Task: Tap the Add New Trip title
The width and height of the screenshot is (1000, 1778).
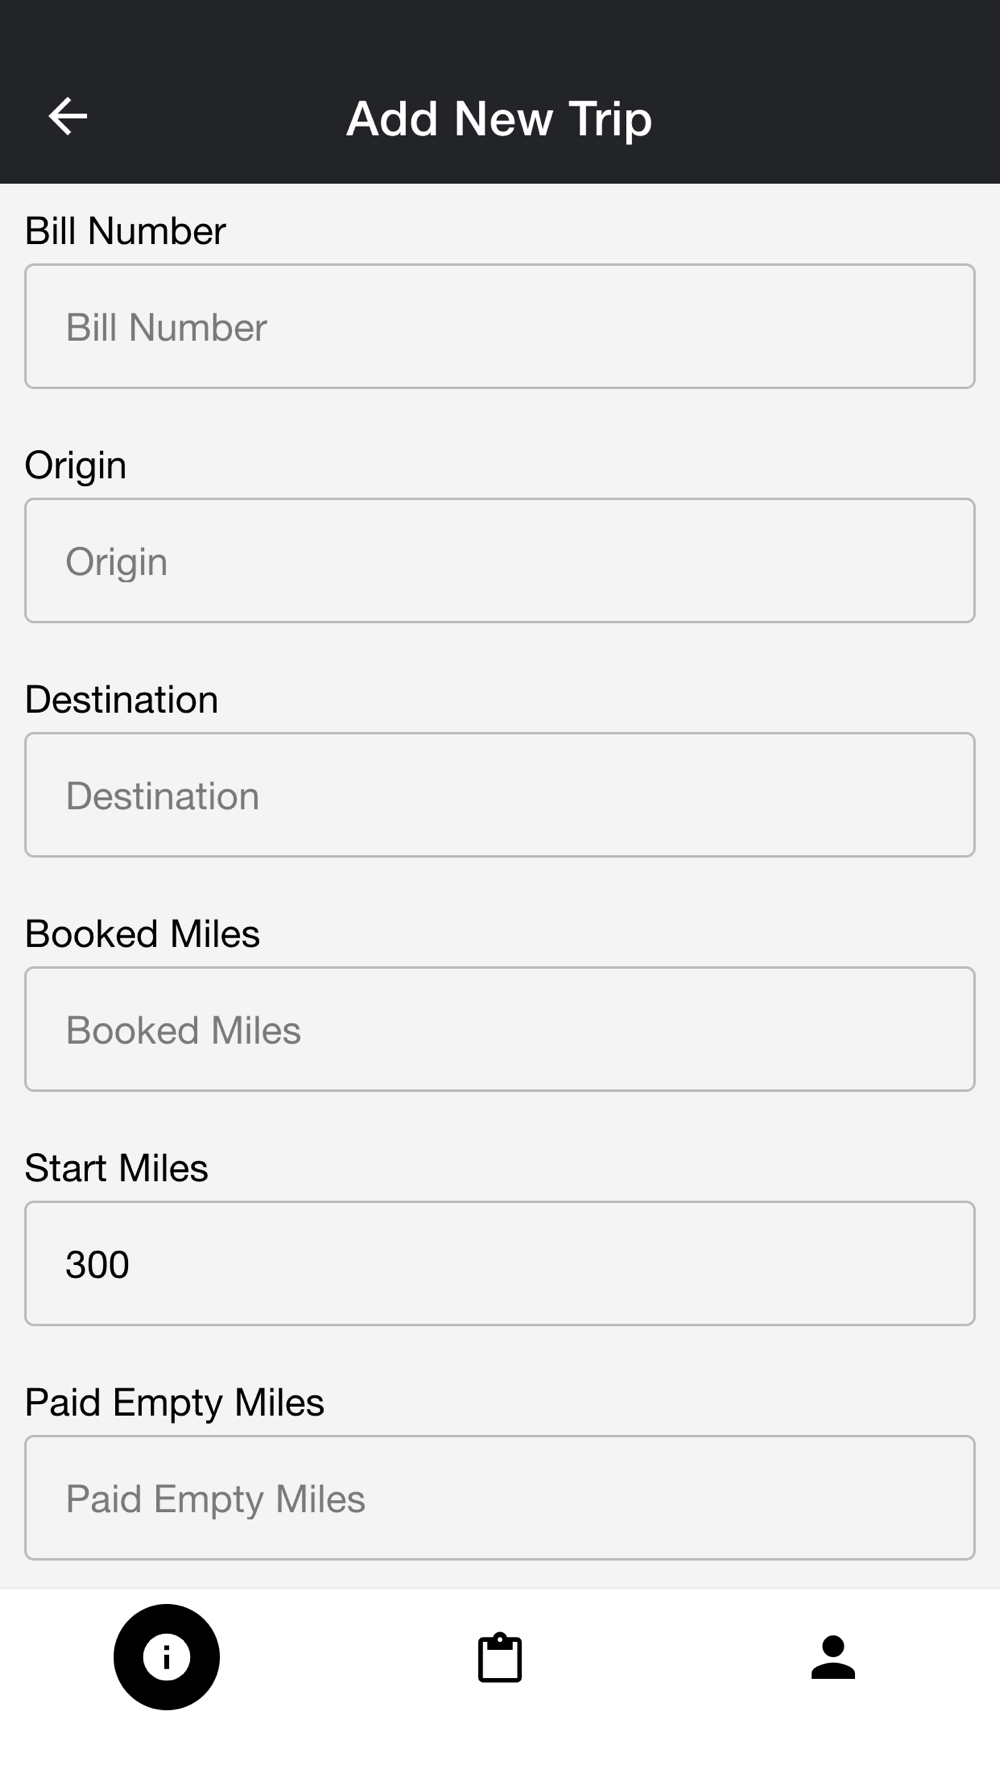Action: pos(499,119)
